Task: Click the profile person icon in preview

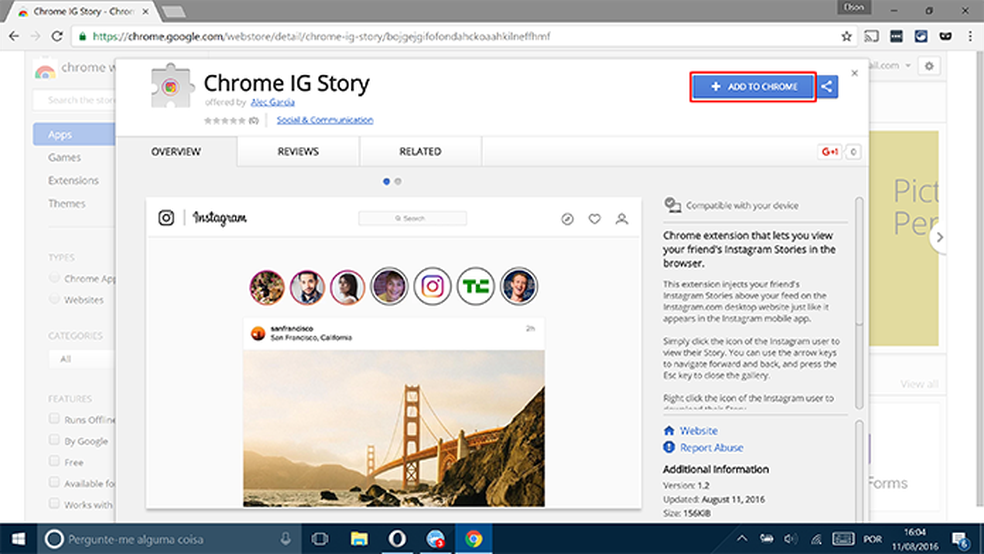Action: (x=622, y=219)
